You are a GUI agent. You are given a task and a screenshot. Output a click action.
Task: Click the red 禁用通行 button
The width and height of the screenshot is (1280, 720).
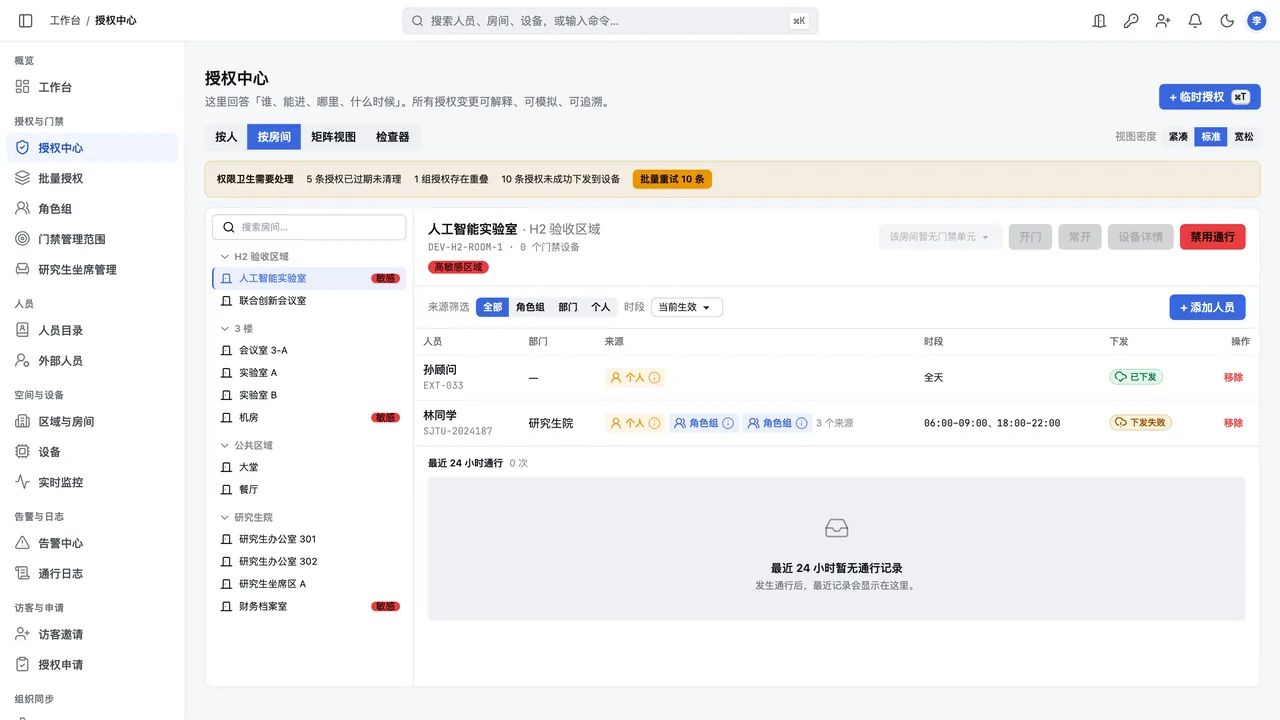tap(1212, 237)
